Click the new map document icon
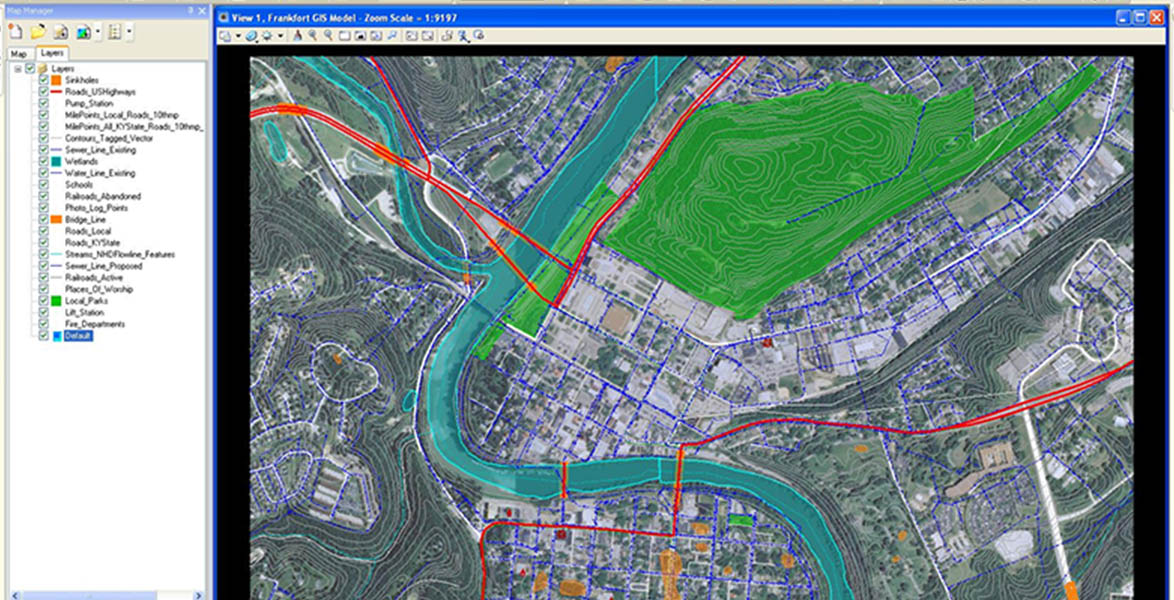Viewport: 1174px width, 600px height. (16, 32)
